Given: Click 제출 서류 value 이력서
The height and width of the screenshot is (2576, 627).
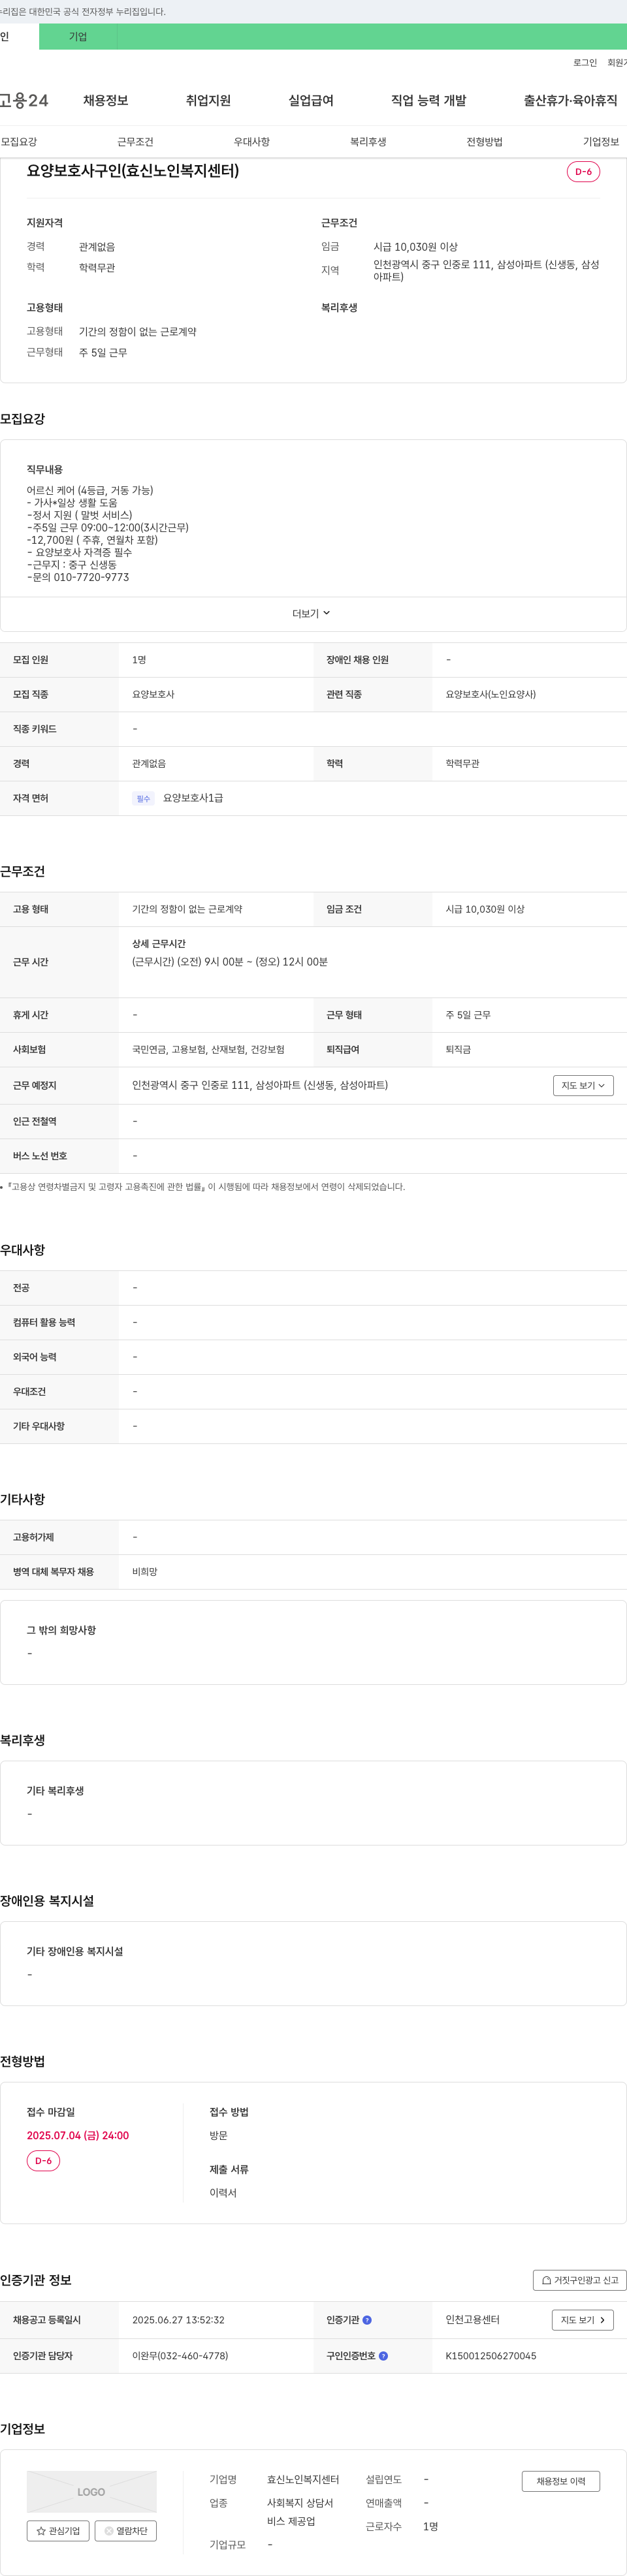Looking at the screenshot, I should coord(223,2192).
